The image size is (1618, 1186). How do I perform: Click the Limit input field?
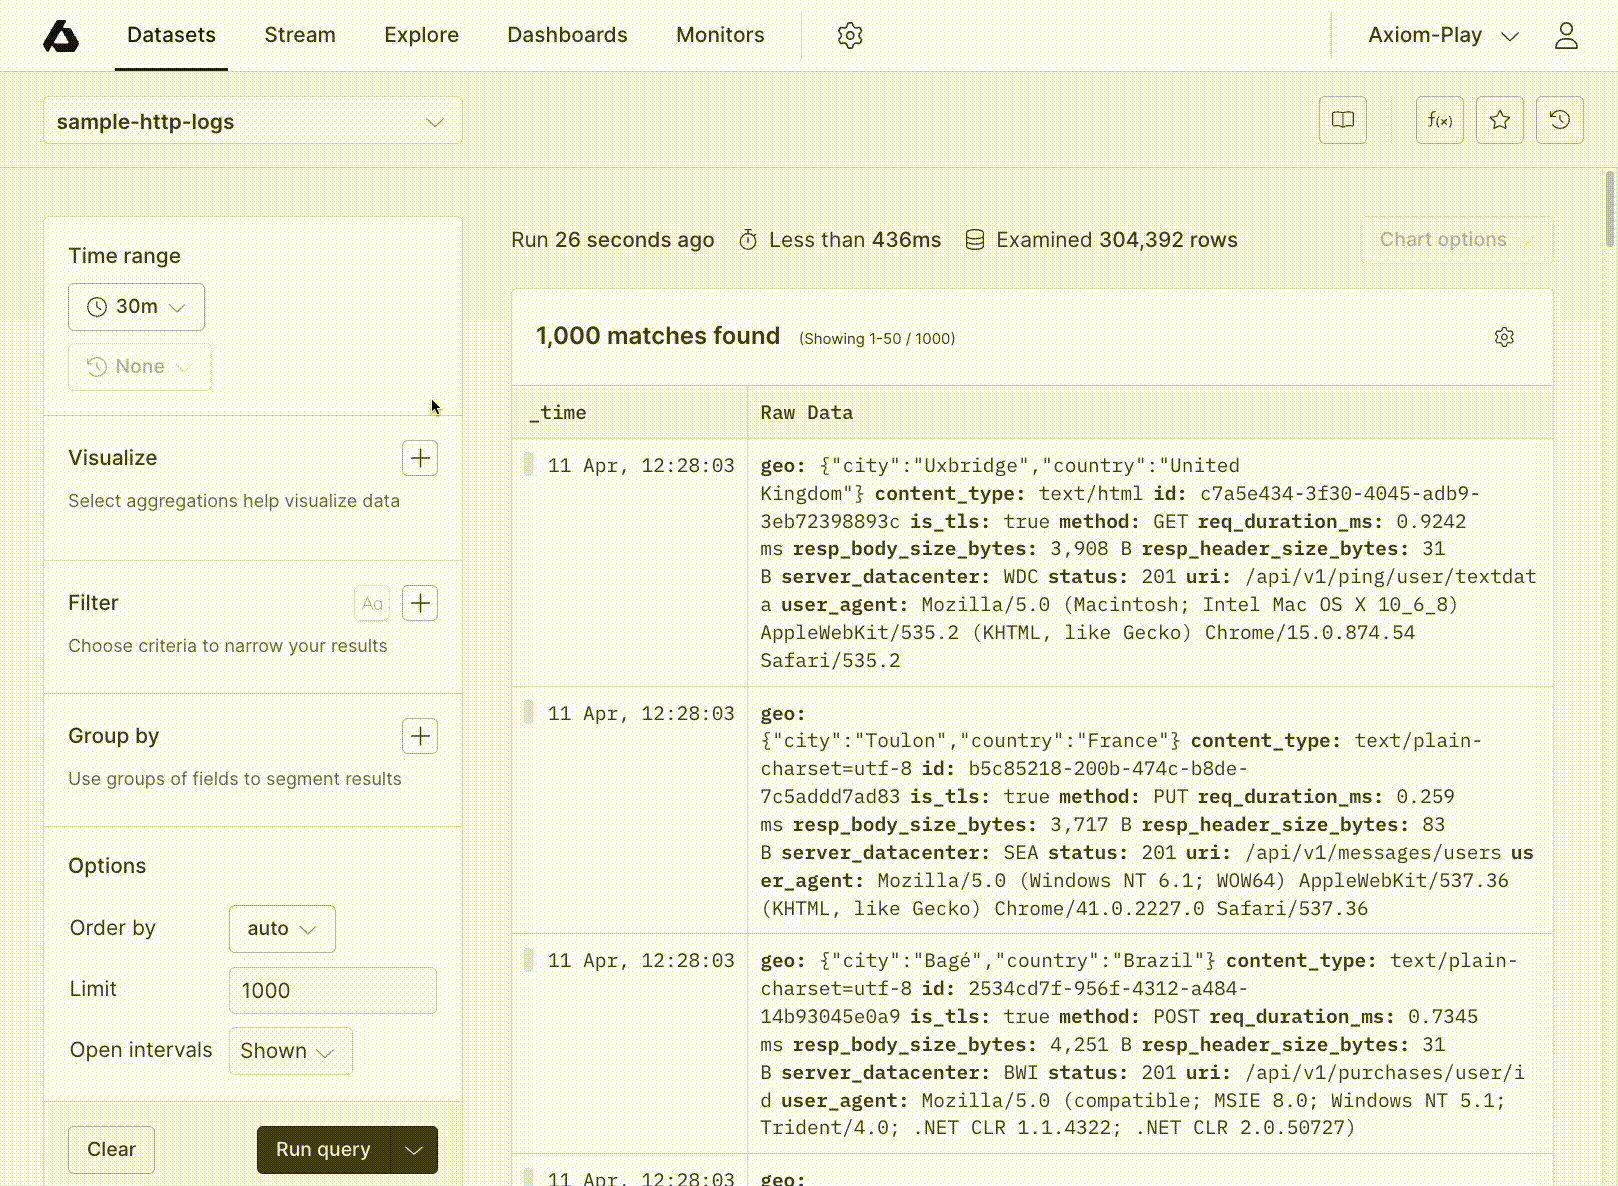[x=333, y=990]
